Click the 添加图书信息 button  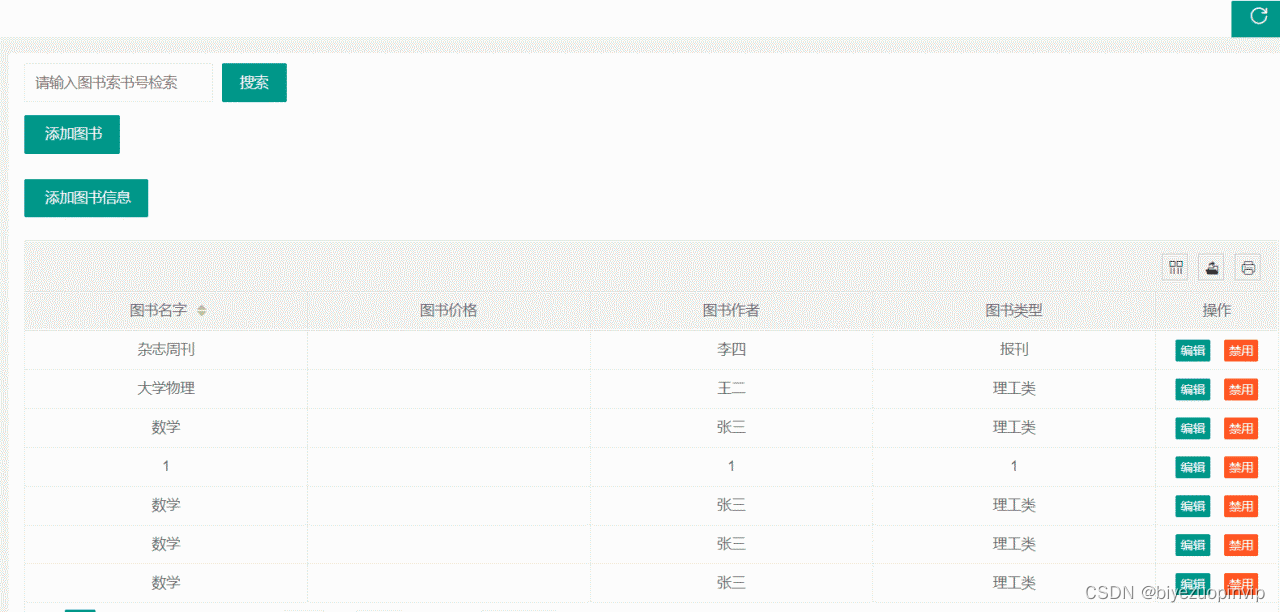click(86, 198)
